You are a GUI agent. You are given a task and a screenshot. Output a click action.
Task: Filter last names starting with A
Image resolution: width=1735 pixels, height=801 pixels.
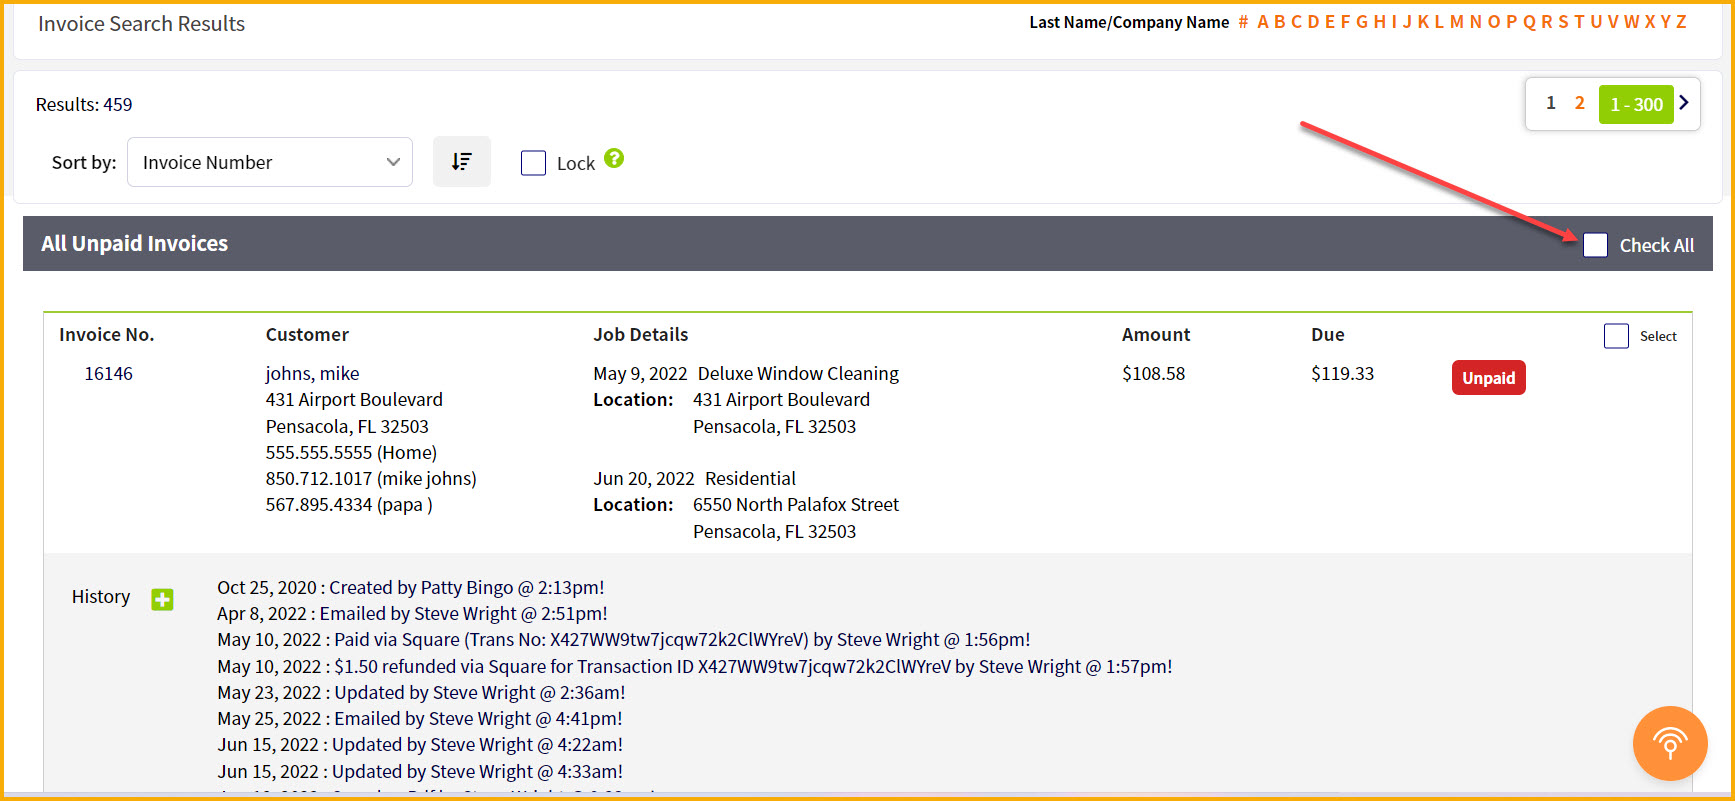[1263, 22]
